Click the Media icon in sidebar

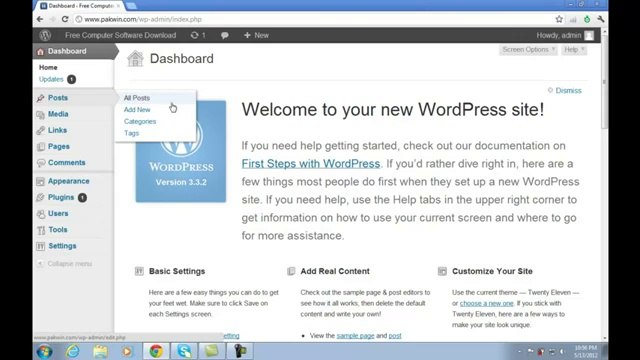[40, 114]
